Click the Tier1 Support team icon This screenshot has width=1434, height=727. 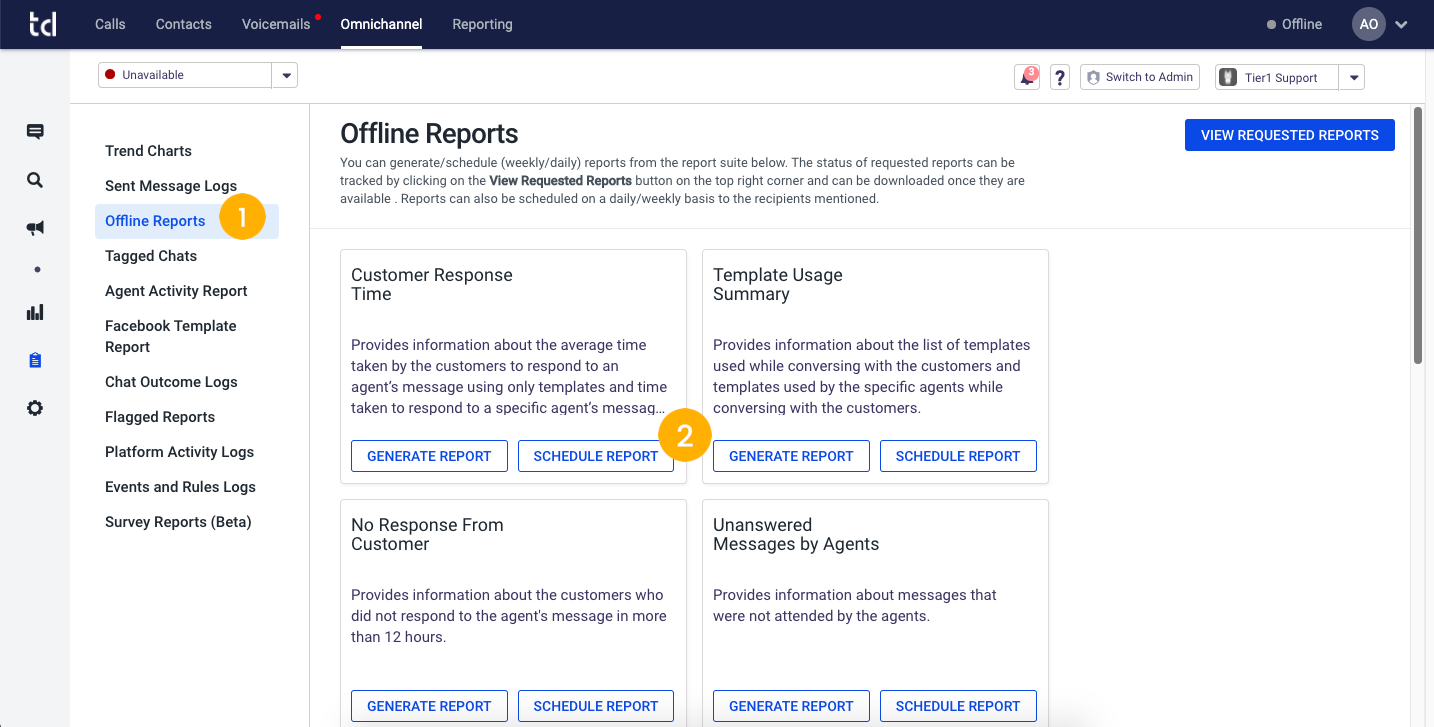point(1228,77)
